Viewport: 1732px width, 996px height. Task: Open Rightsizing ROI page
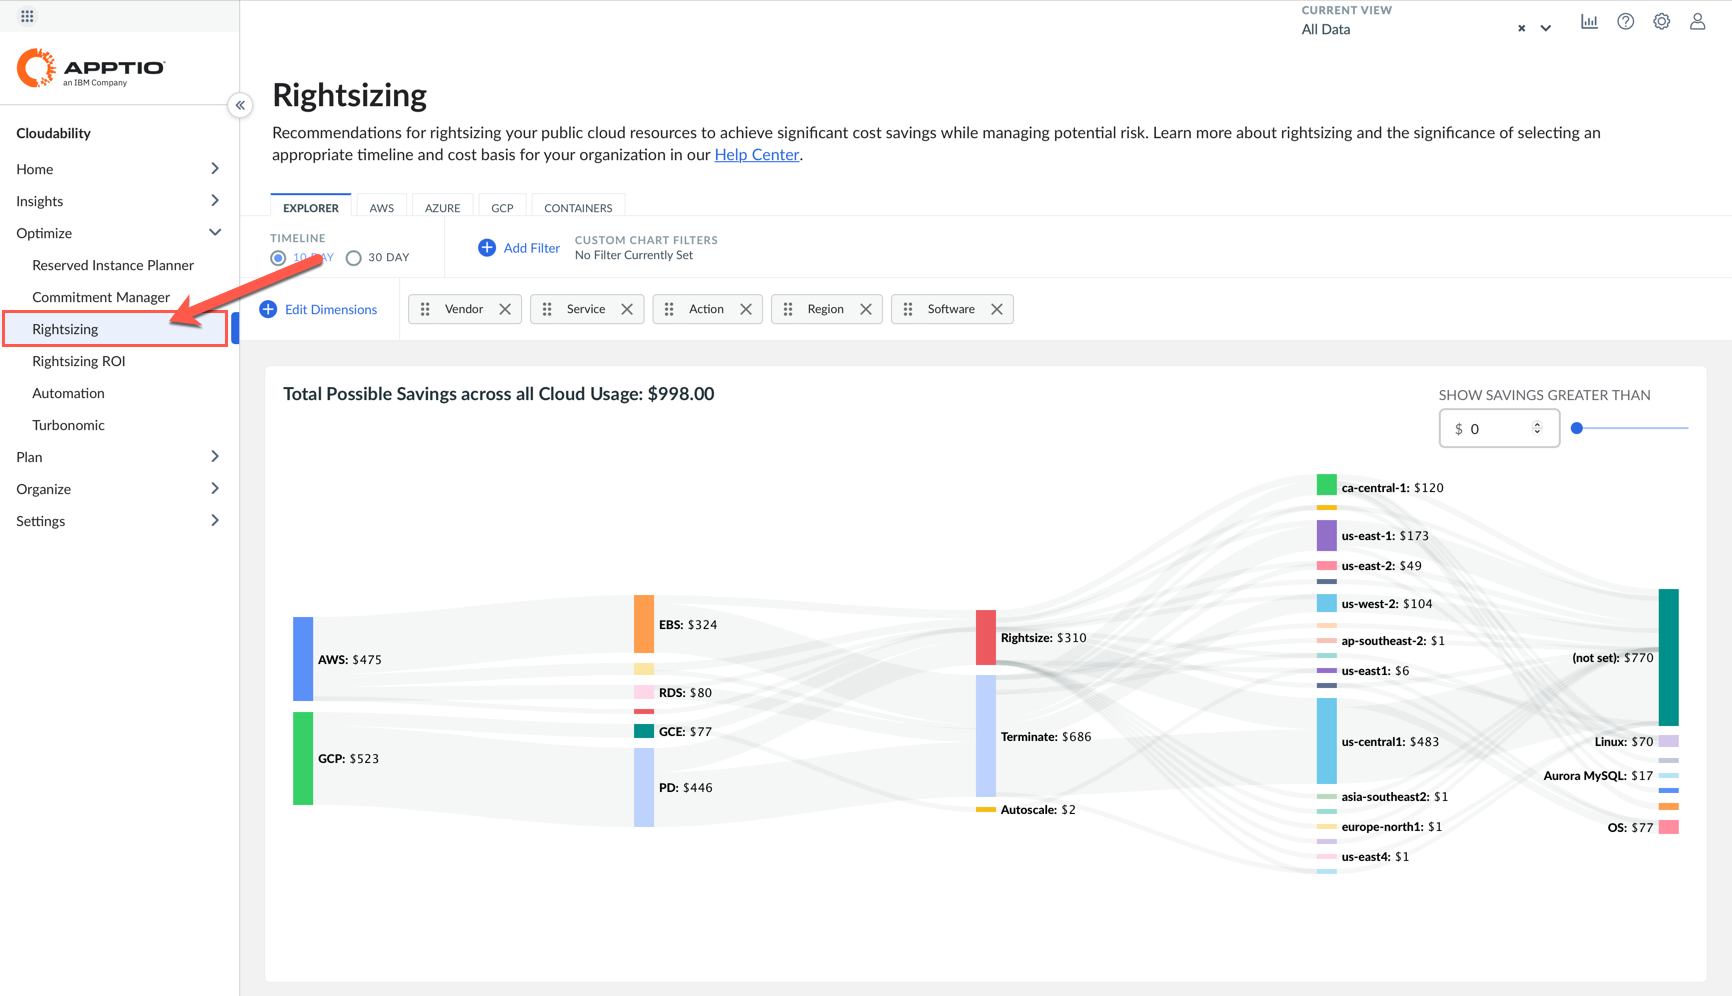point(78,361)
